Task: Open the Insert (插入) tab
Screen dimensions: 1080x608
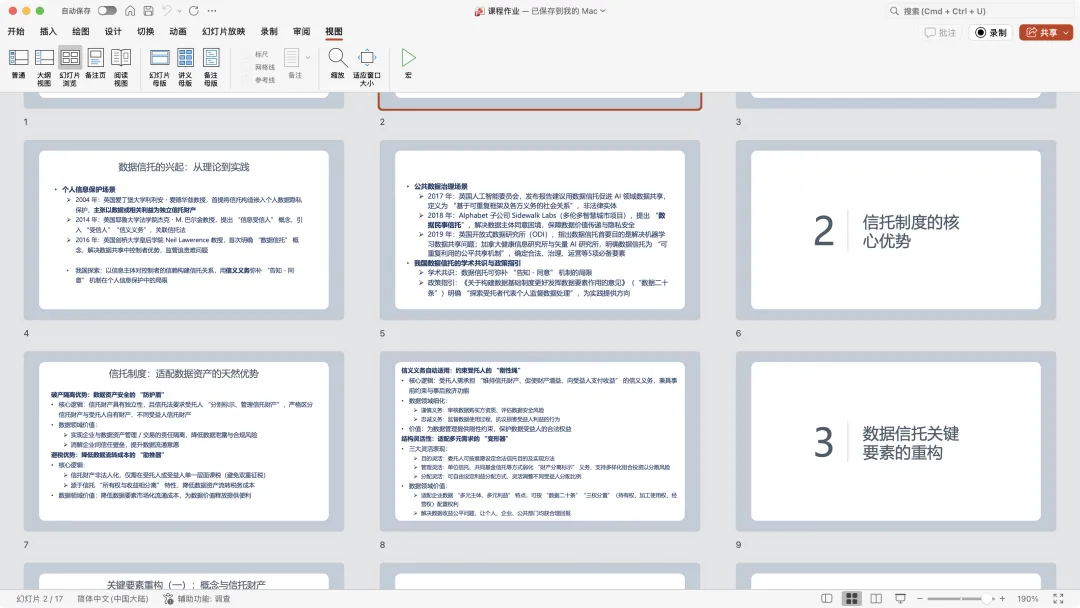Action: click(48, 32)
